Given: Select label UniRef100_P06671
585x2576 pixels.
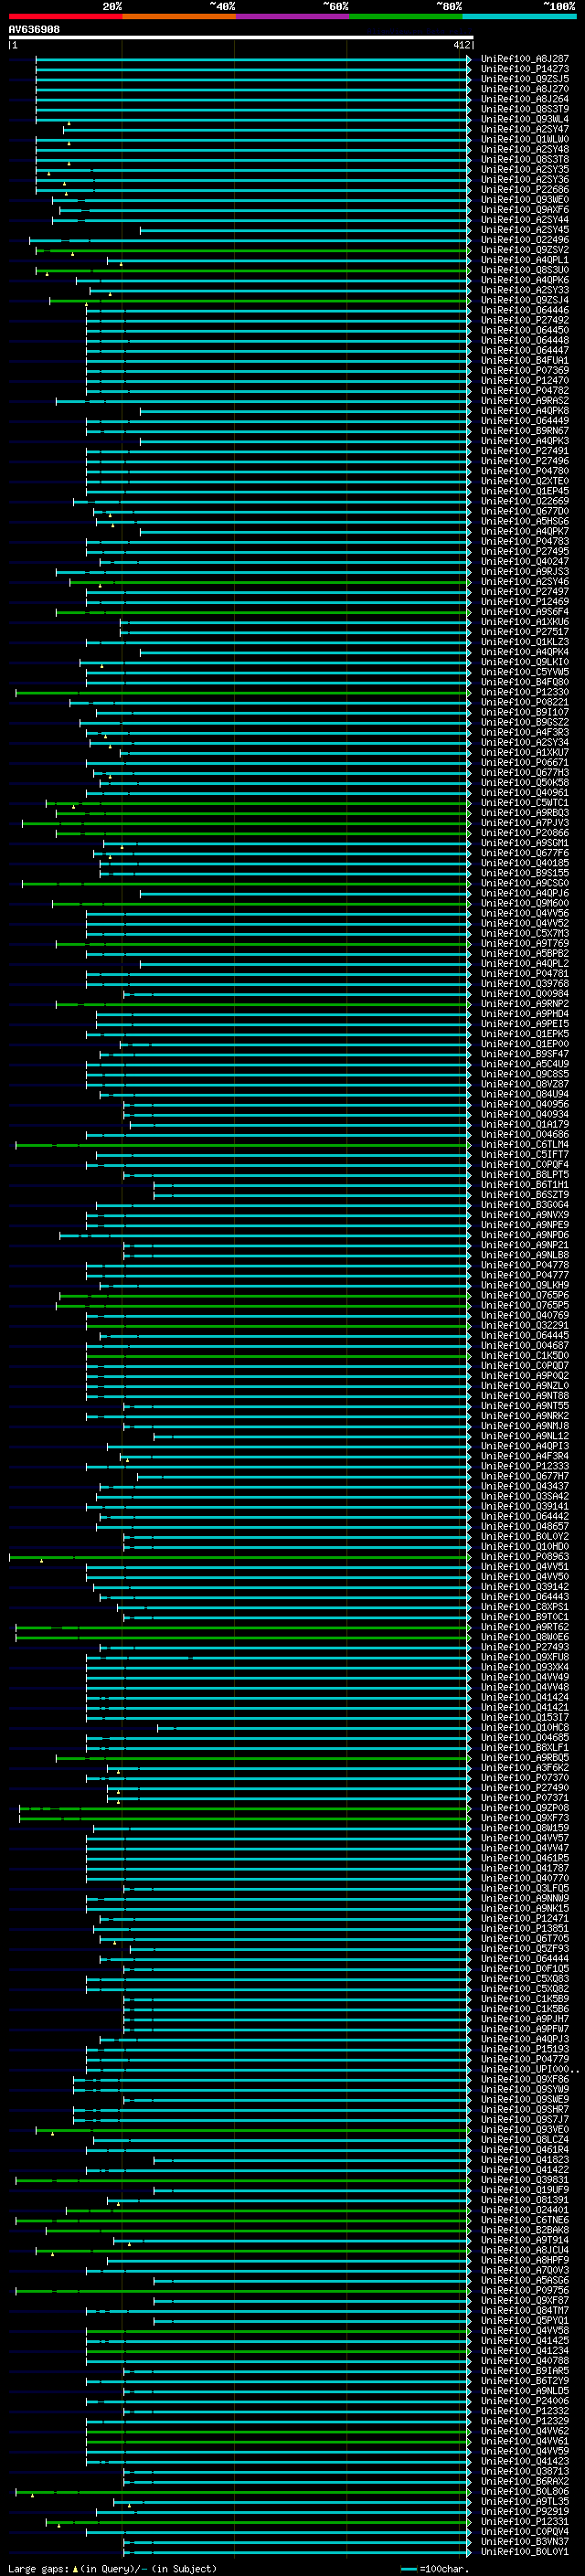Looking at the screenshot, I should pyautogui.click(x=525, y=763).
